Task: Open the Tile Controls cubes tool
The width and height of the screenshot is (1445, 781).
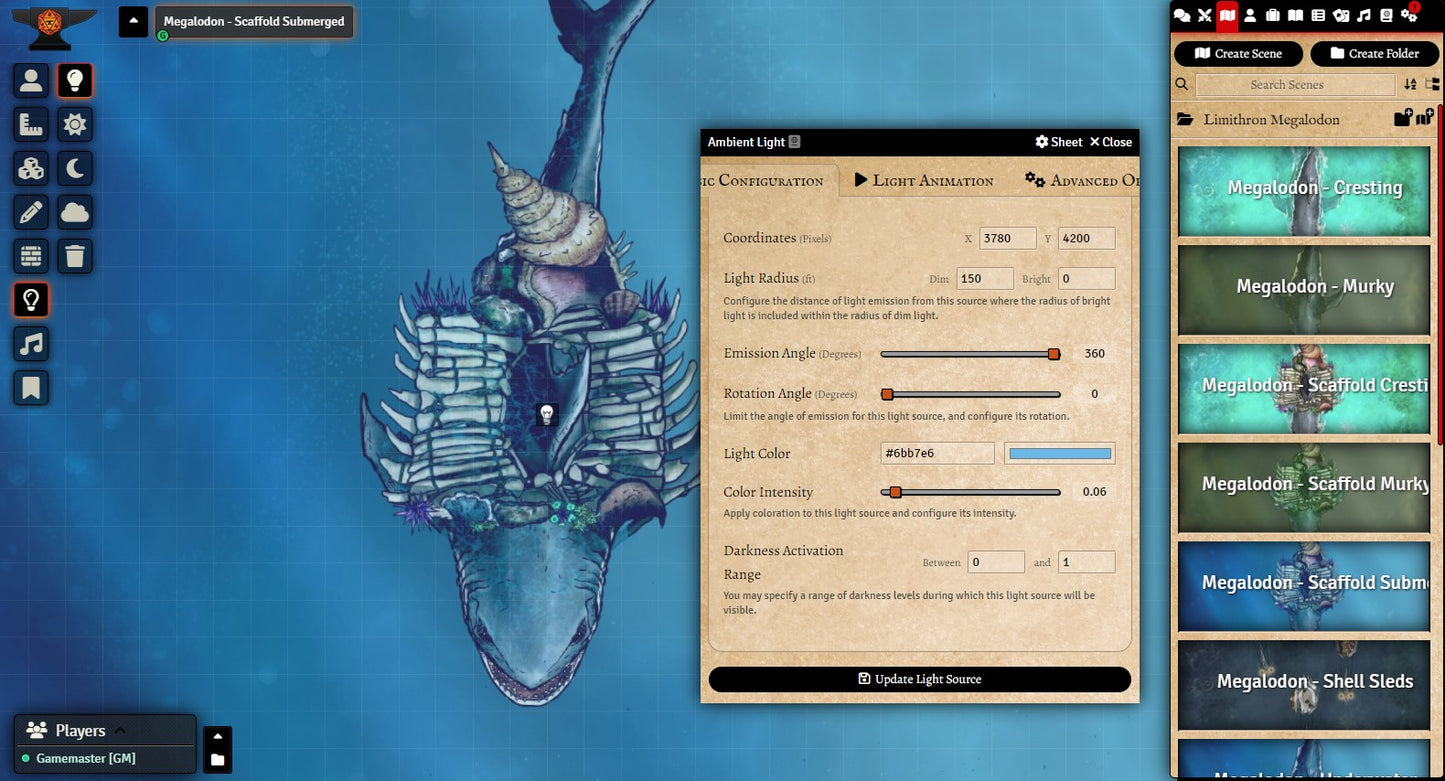Action: 31,168
